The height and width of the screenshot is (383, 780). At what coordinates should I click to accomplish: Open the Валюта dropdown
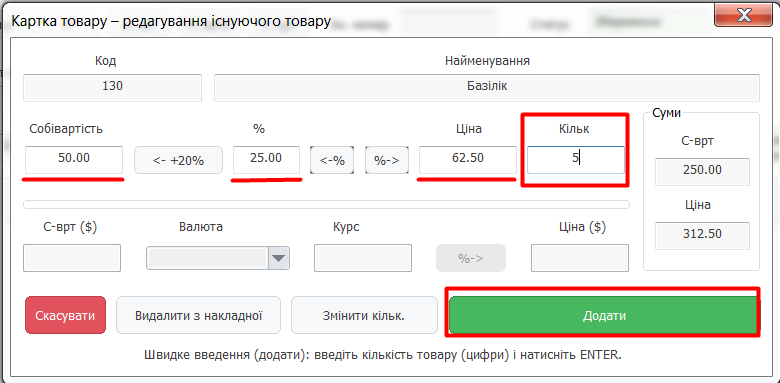tap(218, 258)
